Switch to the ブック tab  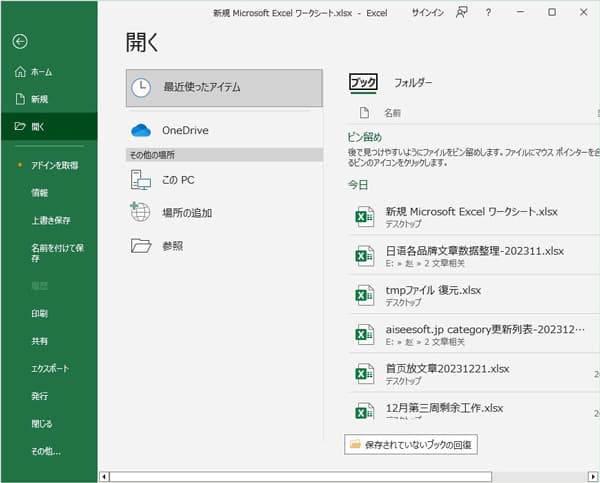(363, 82)
